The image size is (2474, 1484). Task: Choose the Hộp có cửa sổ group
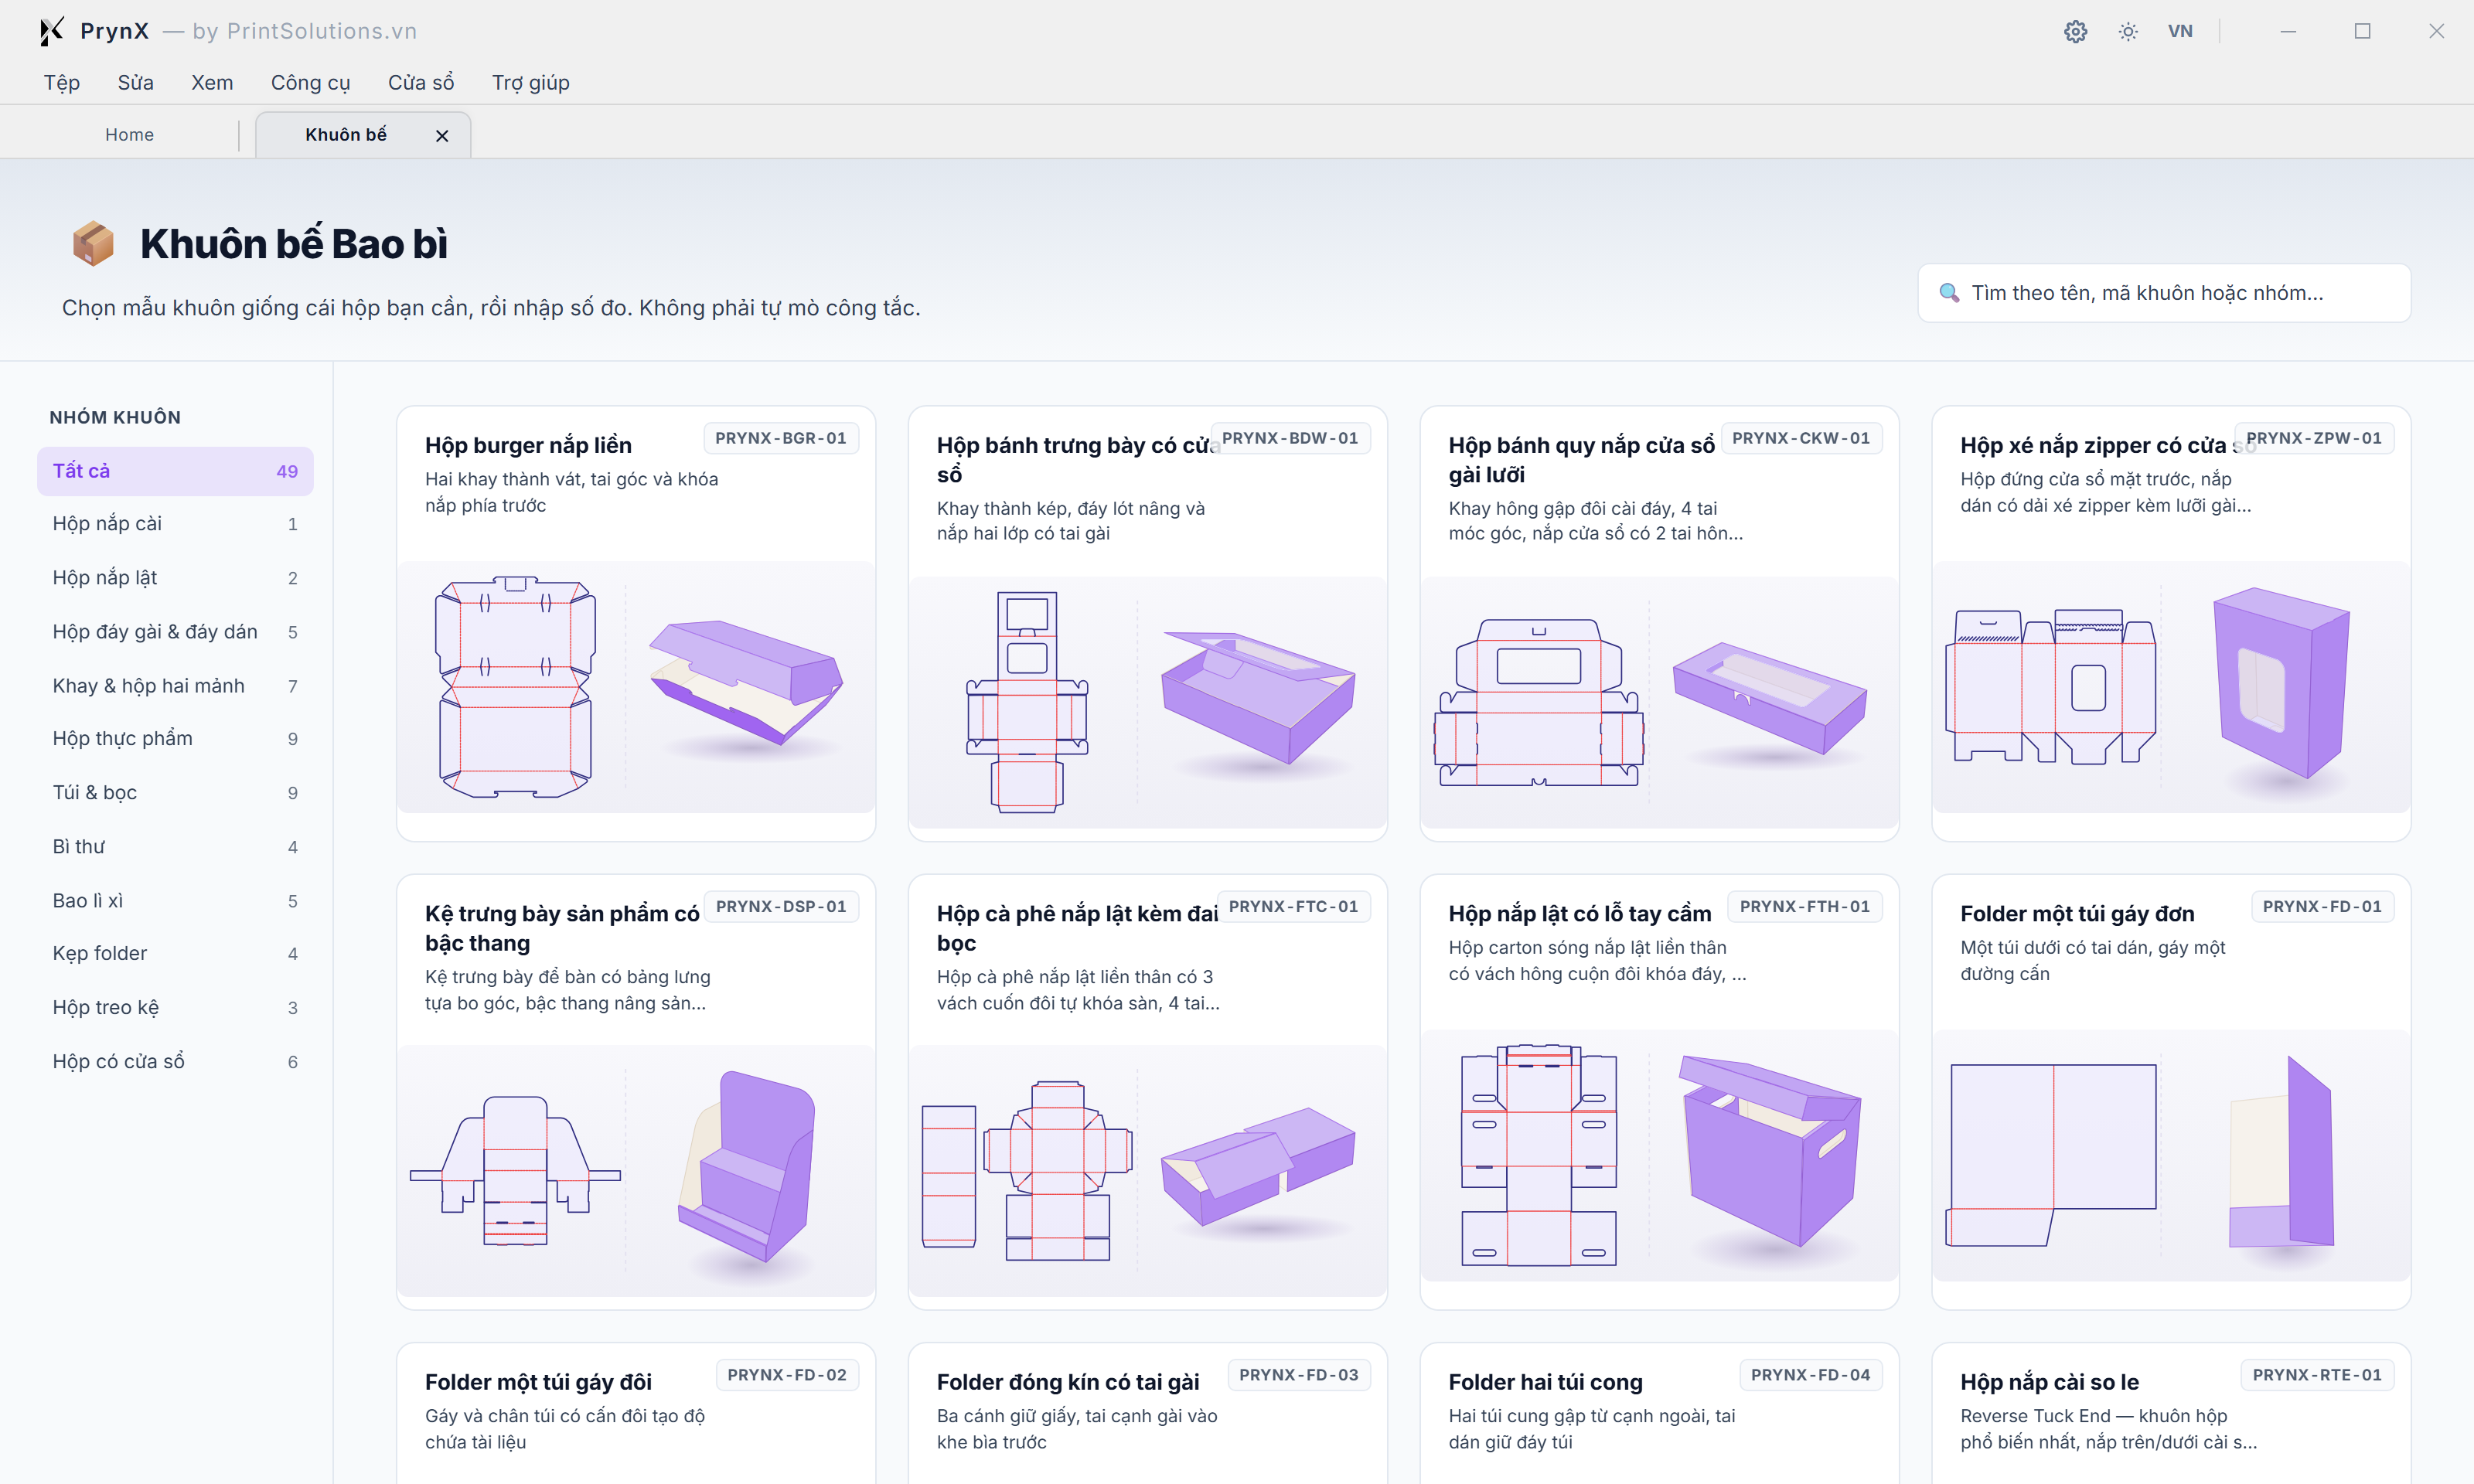pyautogui.click(x=175, y=1061)
